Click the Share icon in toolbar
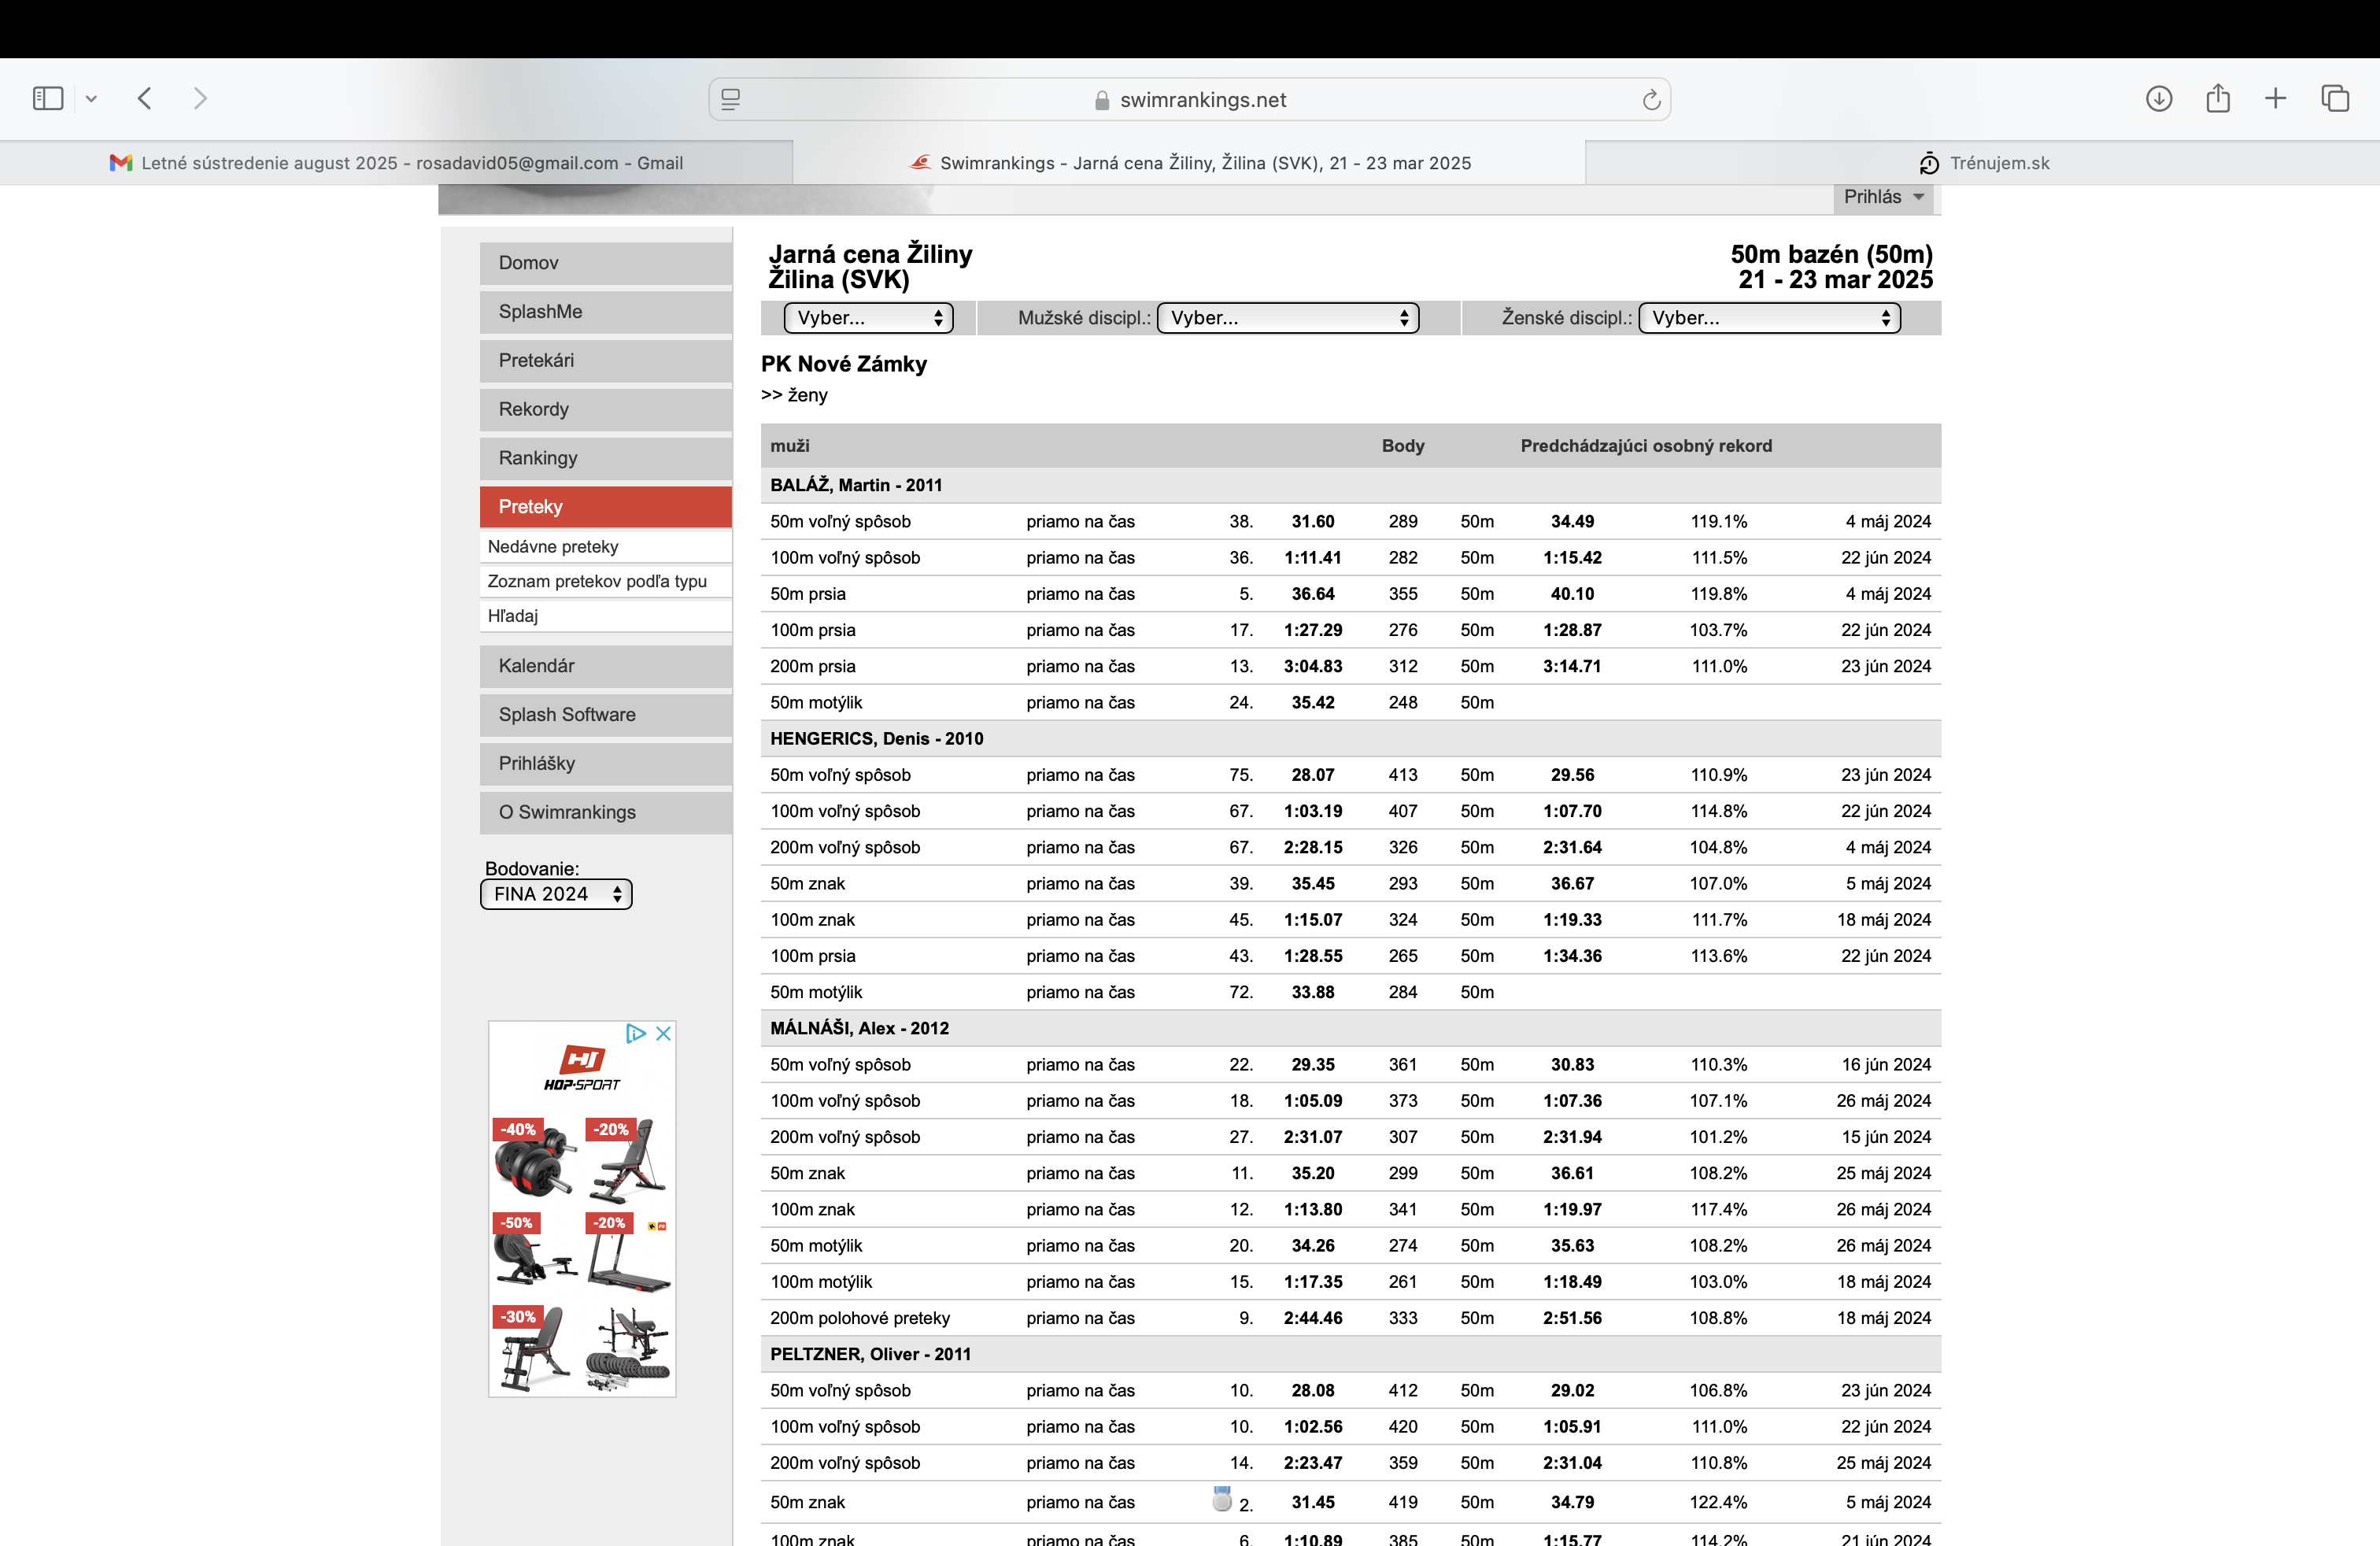The width and height of the screenshot is (2380, 1546). pos(2217,98)
